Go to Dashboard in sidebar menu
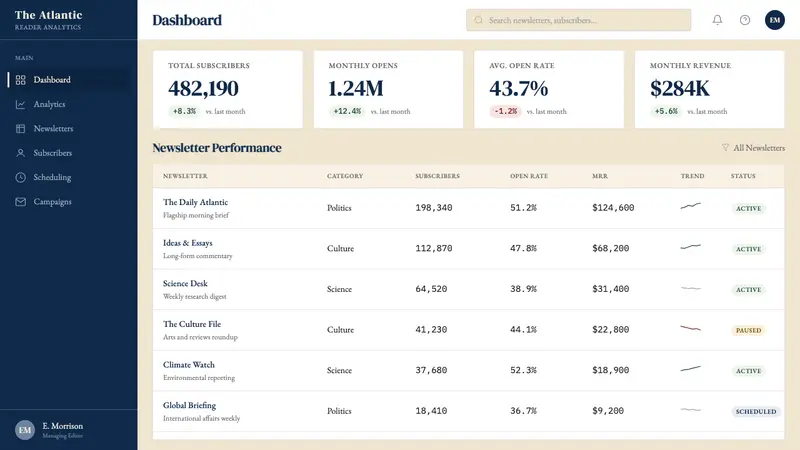This screenshot has width=800, height=450. [68, 80]
